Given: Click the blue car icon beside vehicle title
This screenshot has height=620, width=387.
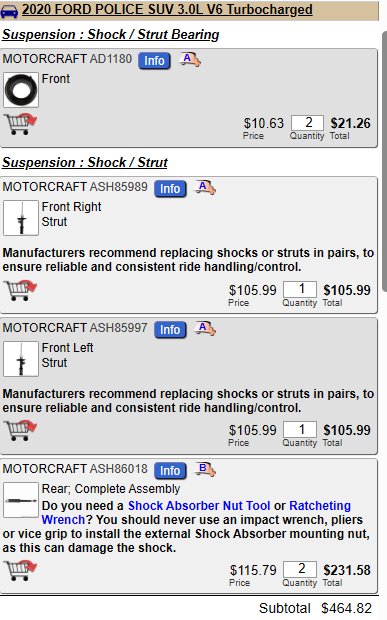Looking at the screenshot, I should 9,11.
